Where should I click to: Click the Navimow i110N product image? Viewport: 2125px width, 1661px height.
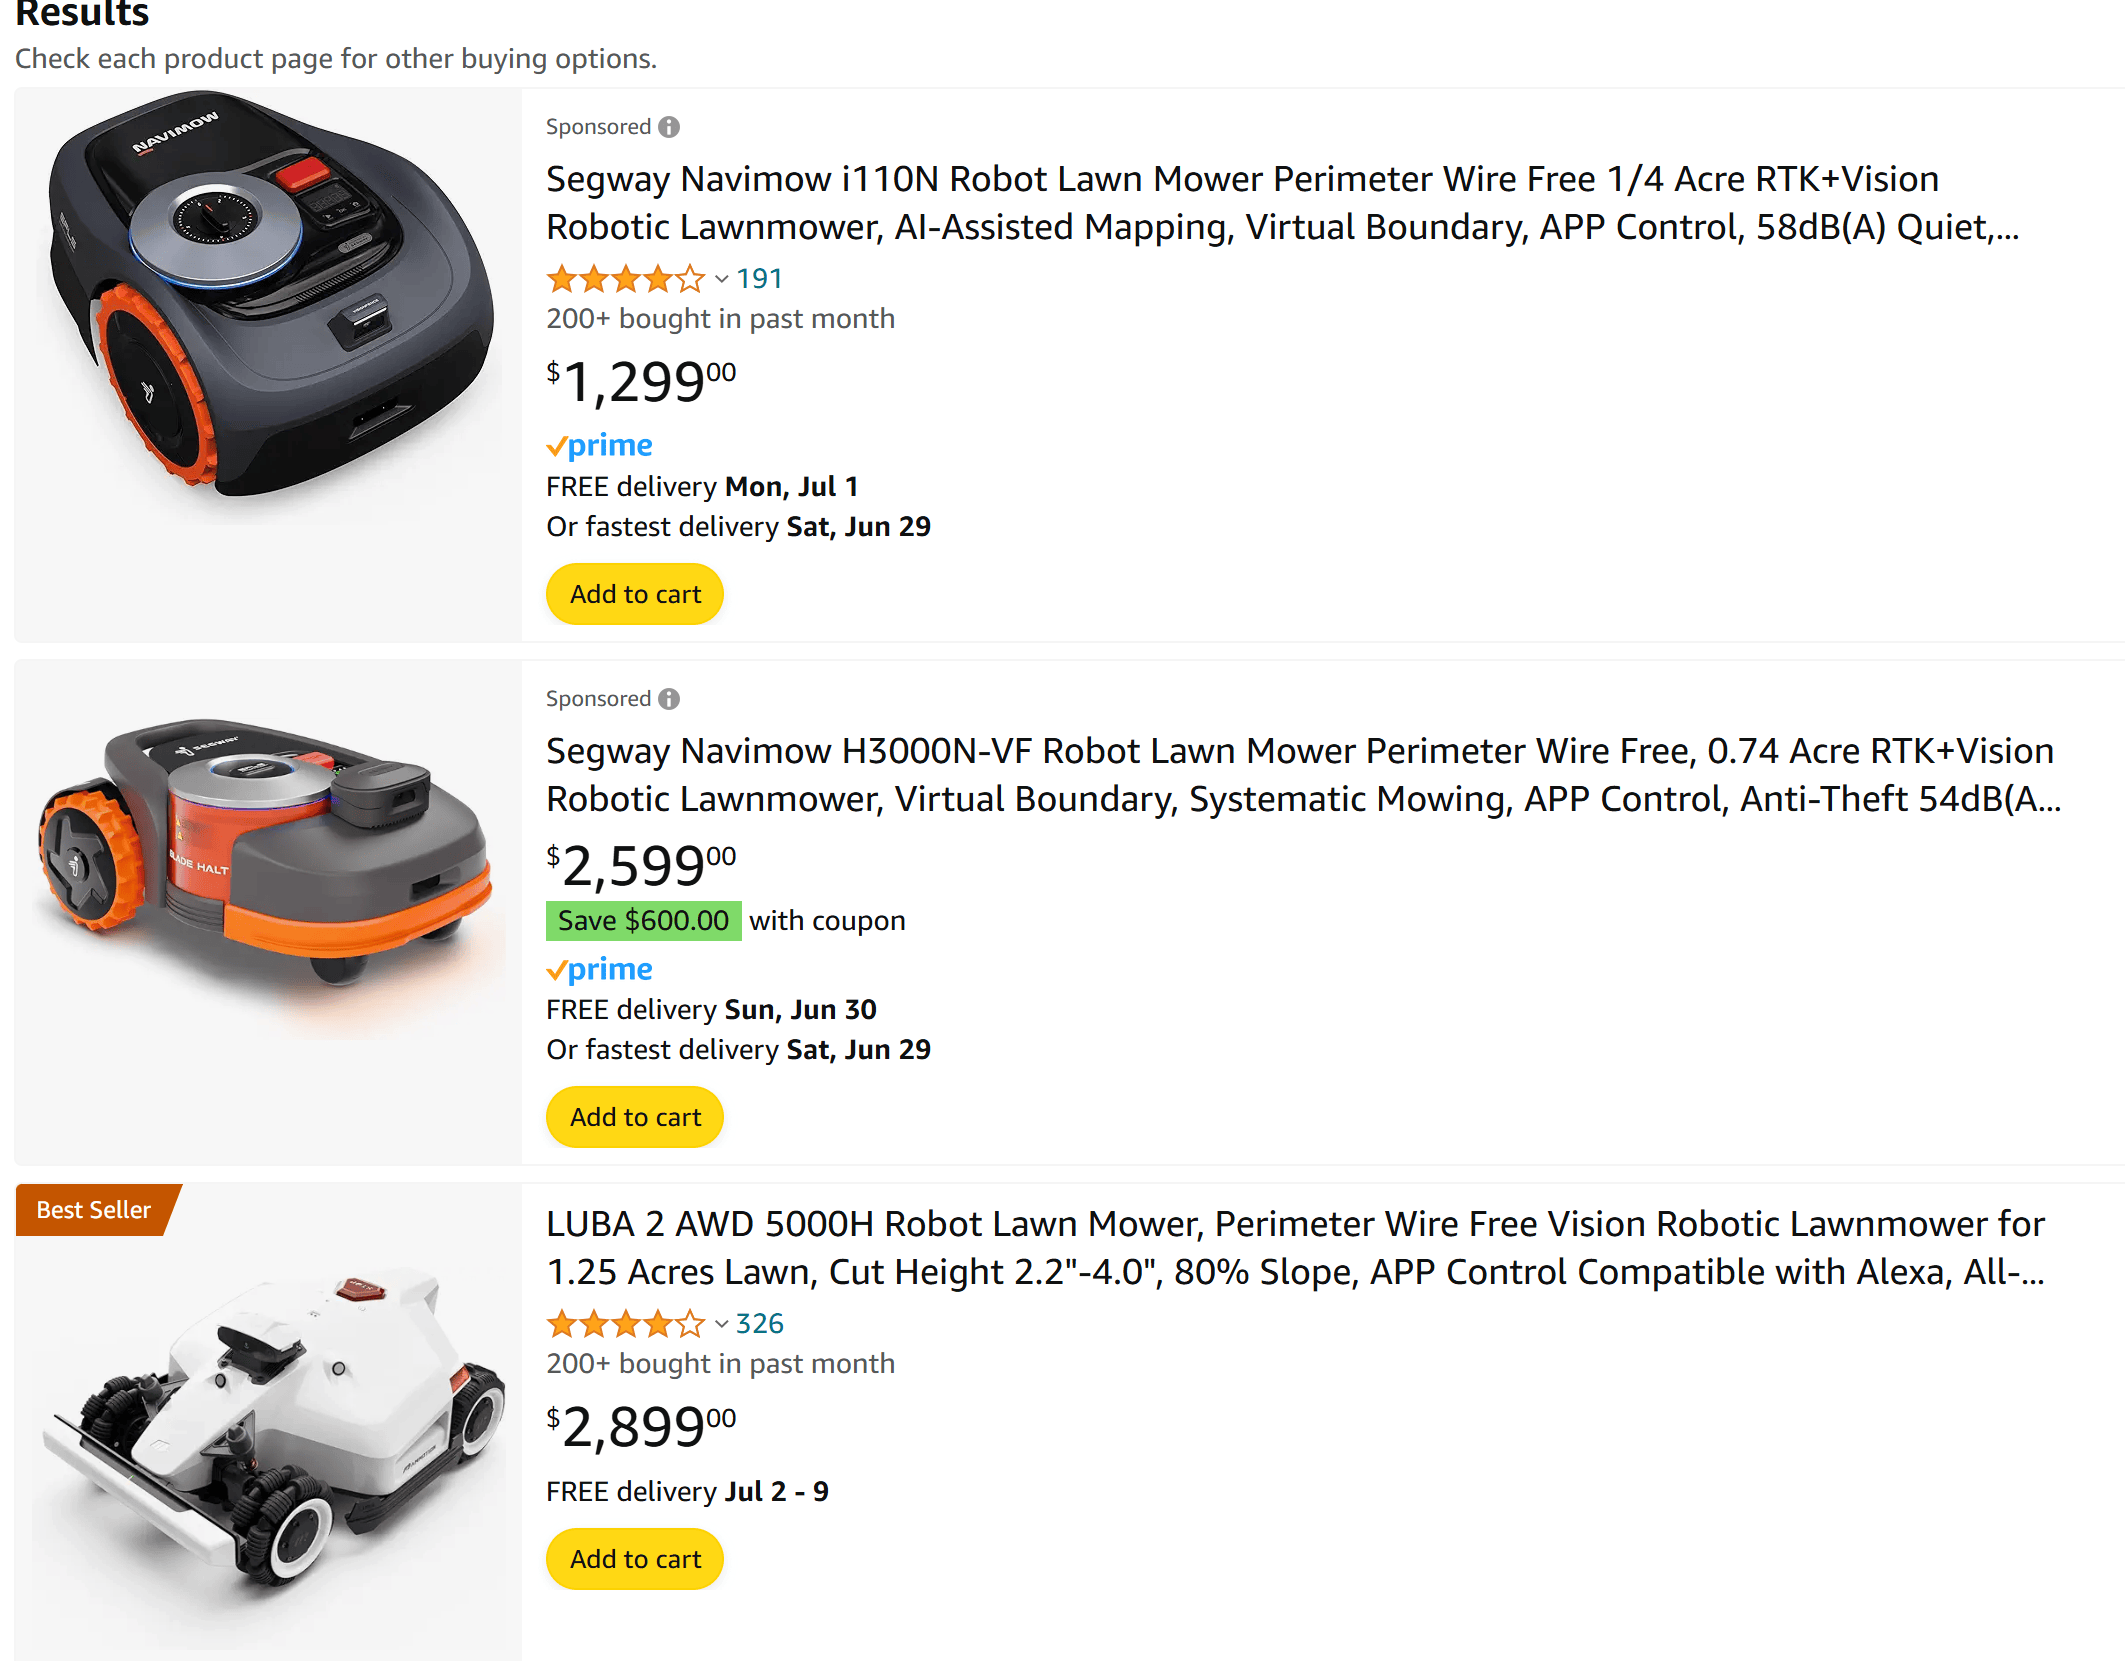[x=268, y=300]
